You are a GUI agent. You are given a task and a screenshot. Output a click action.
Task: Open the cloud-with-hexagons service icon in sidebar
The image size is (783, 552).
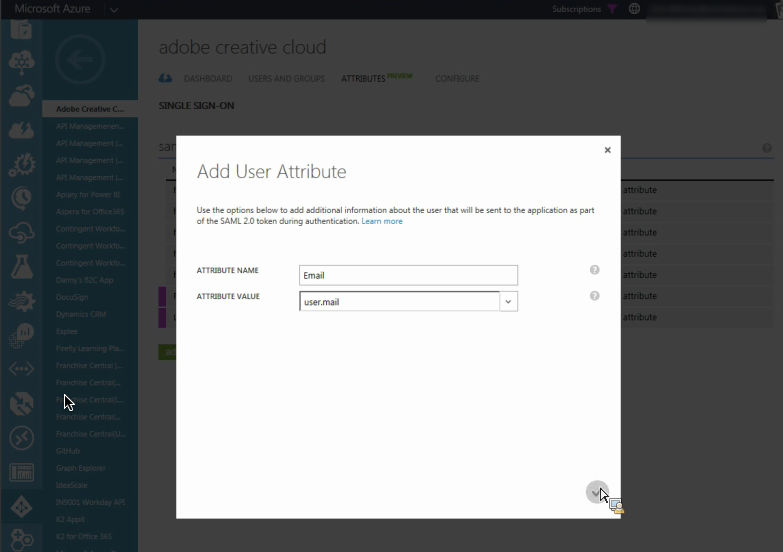click(x=21, y=63)
